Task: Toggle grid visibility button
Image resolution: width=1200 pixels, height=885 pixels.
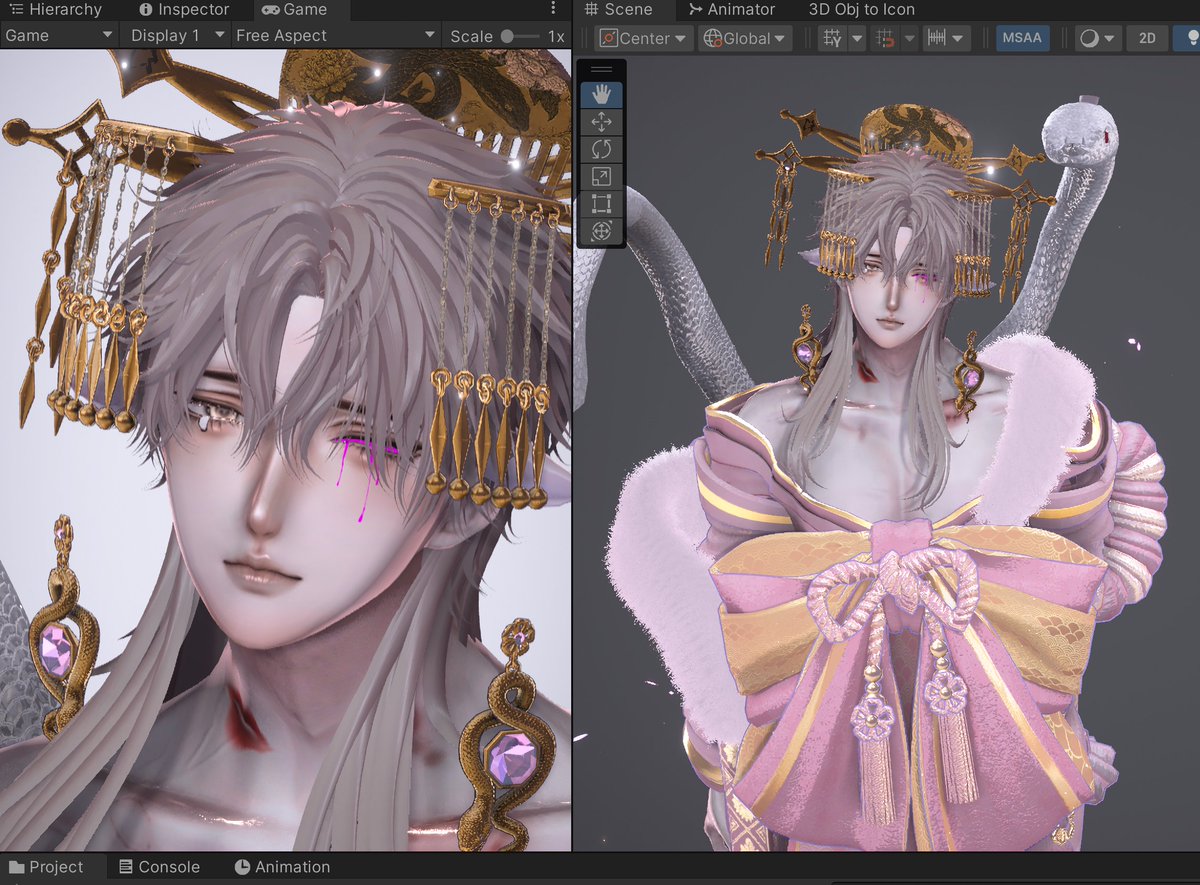Action: 832,38
